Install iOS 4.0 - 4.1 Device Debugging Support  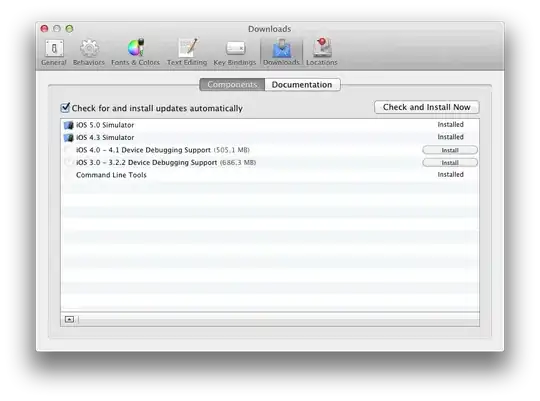[450, 150]
